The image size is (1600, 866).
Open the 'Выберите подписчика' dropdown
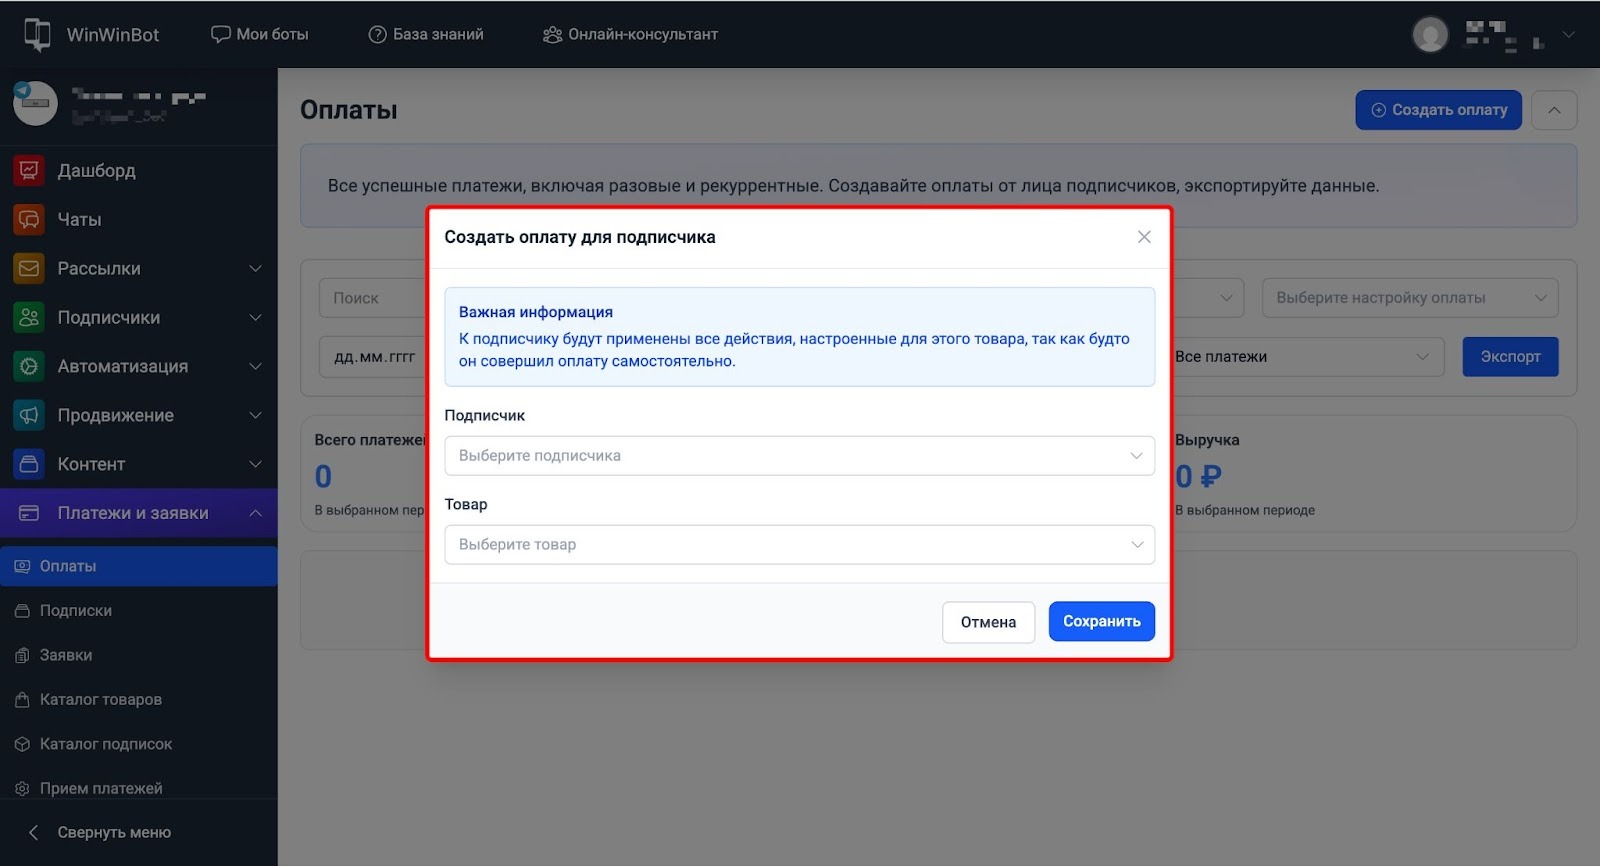pyautogui.click(x=799, y=456)
